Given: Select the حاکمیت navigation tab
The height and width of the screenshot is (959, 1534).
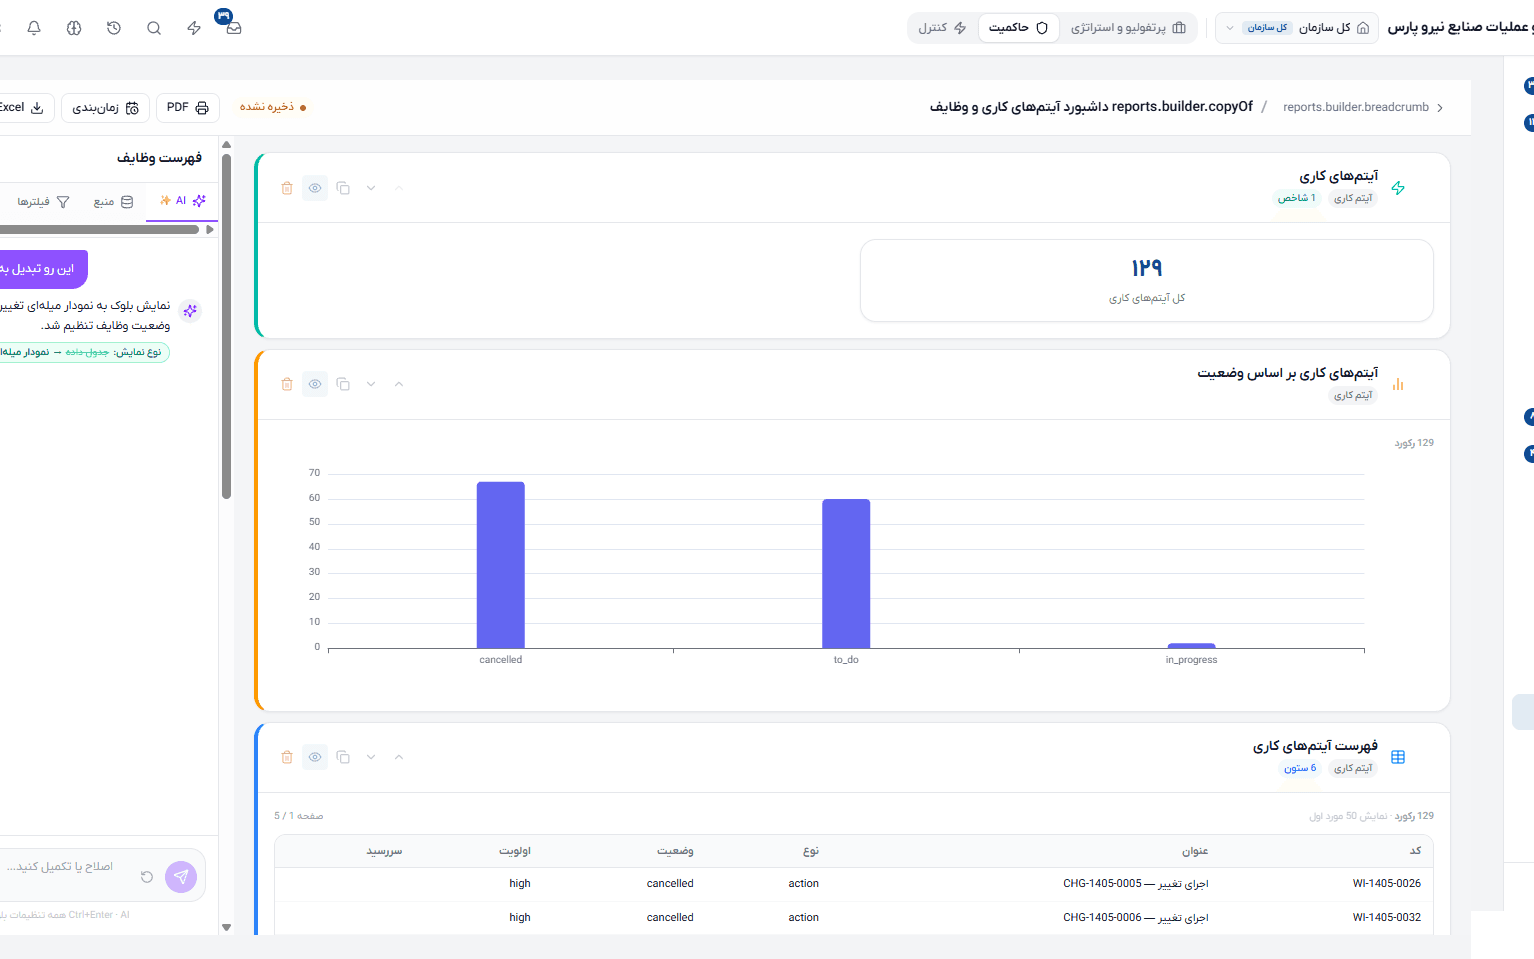Looking at the screenshot, I should coord(1018,28).
